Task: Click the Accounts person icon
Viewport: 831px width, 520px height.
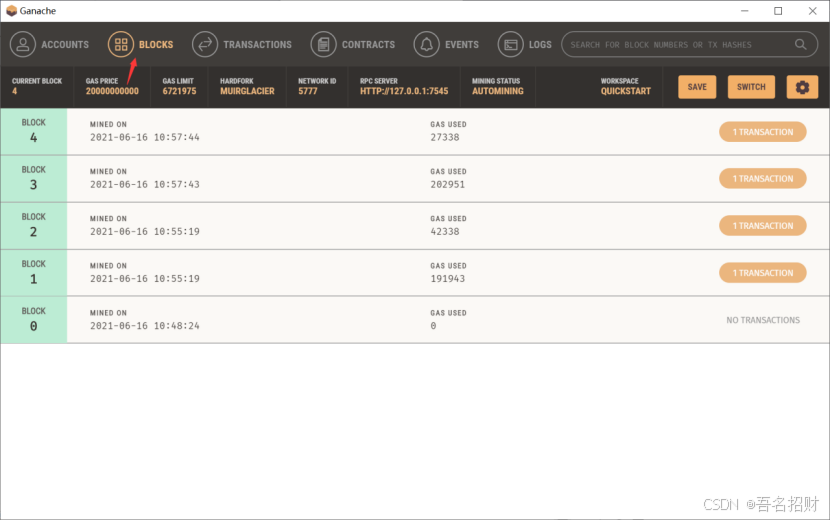Action: pyautogui.click(x=23, y=44)
